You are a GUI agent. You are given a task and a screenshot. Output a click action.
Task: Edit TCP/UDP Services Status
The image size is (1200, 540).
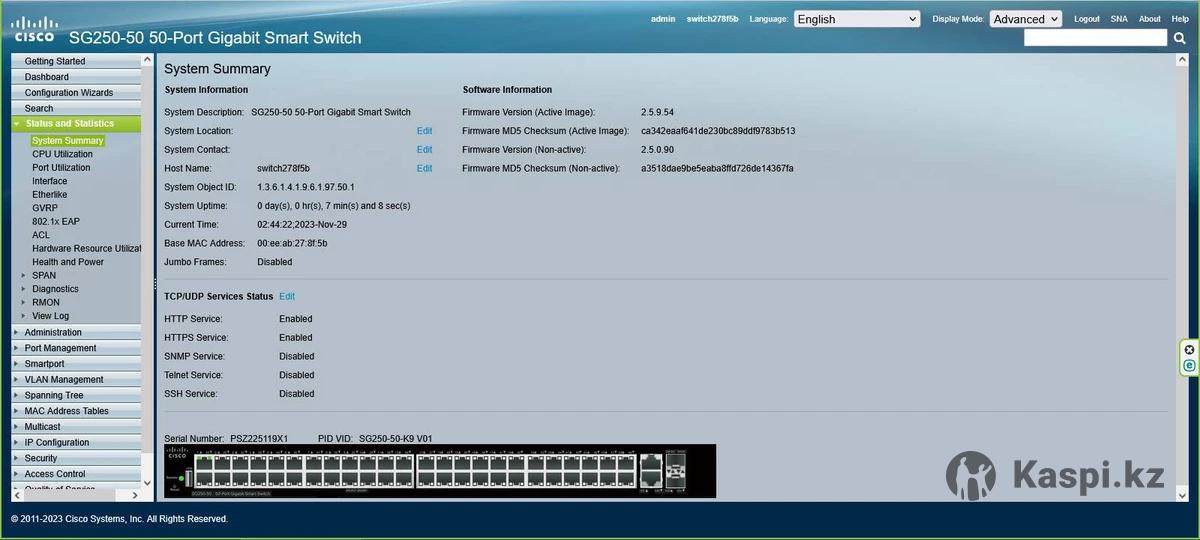tap(287, 296)
